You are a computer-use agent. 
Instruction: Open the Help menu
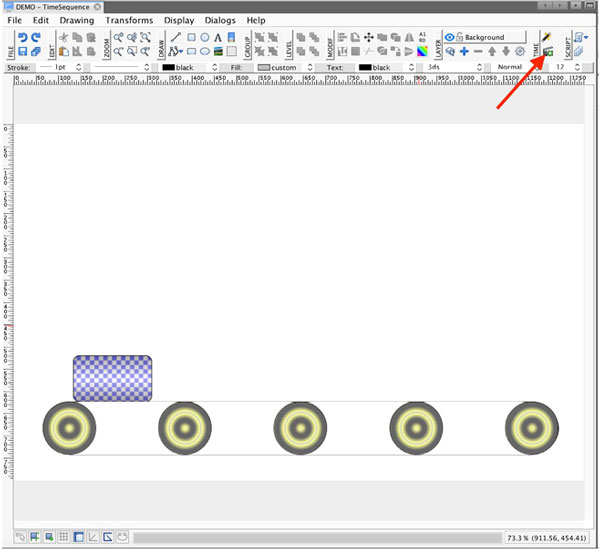click(x=256, y=20)
